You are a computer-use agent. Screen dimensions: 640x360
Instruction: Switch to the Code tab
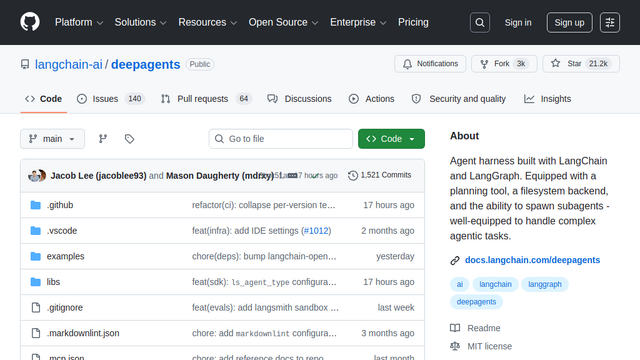click(x=44, y=99)
